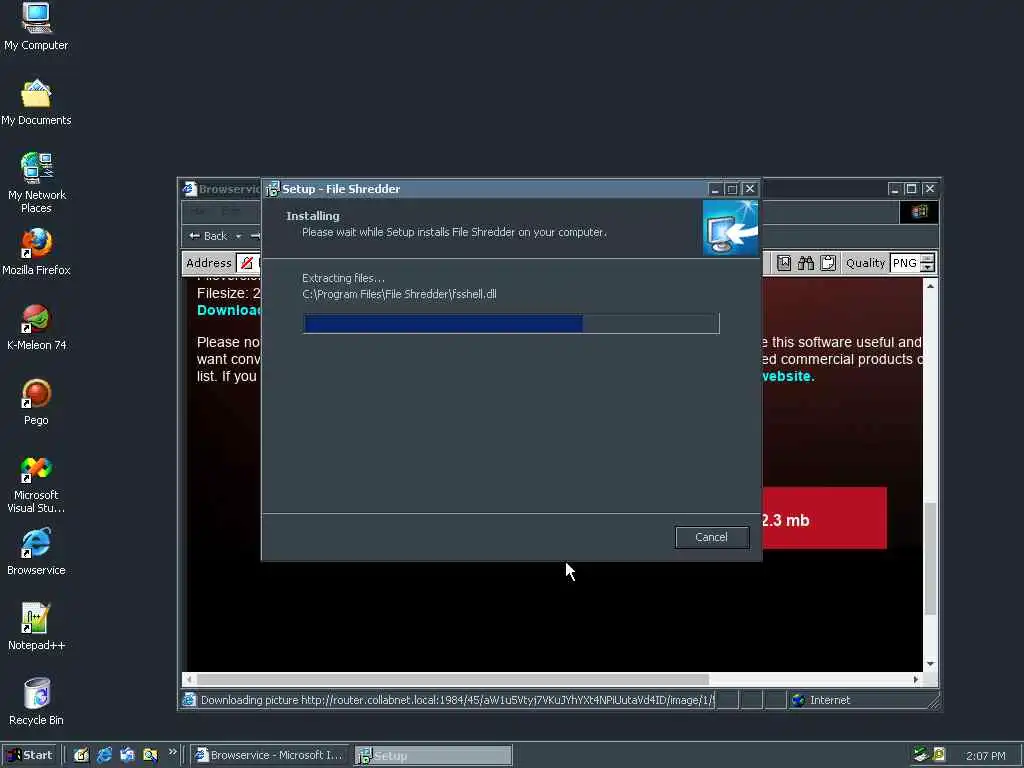
Task: Click the fsshell.dll file path text
Action: [x=399, y=295]
